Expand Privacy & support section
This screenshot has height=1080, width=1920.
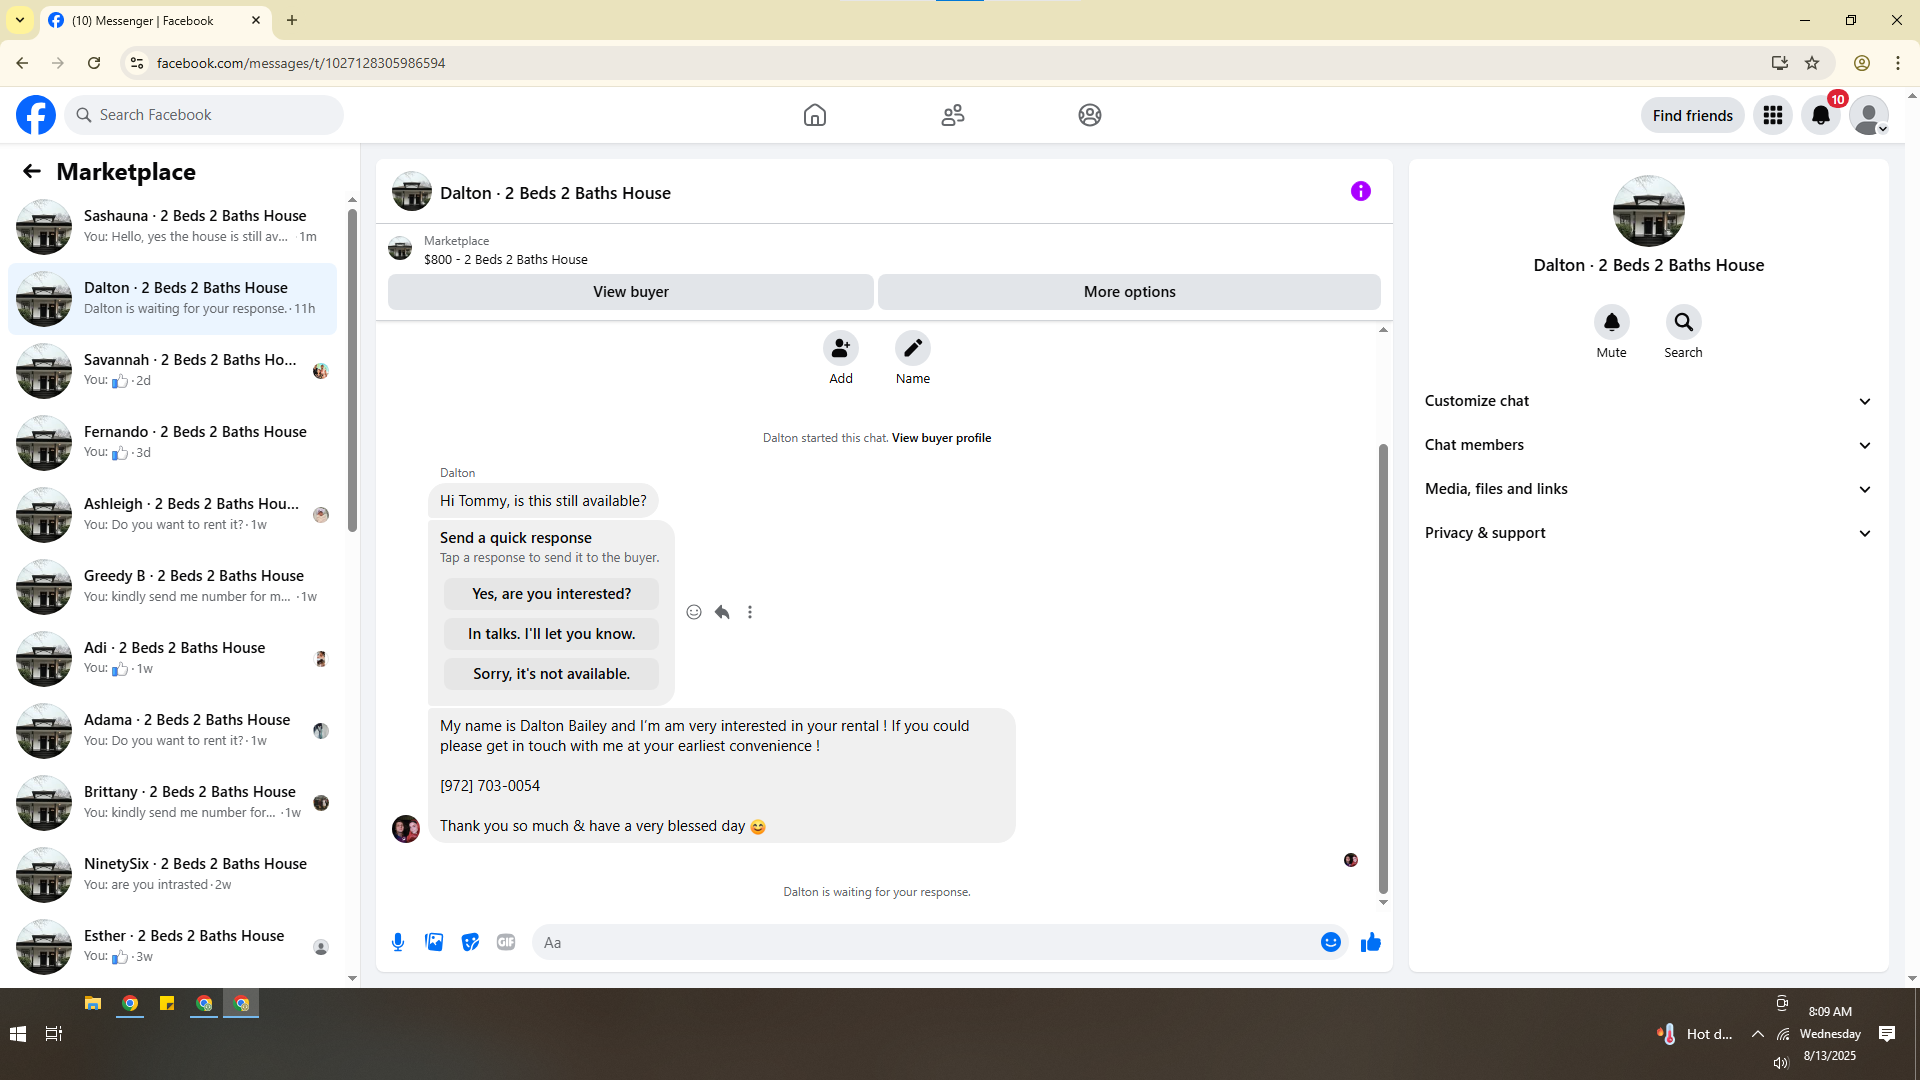pos(1648,533)
